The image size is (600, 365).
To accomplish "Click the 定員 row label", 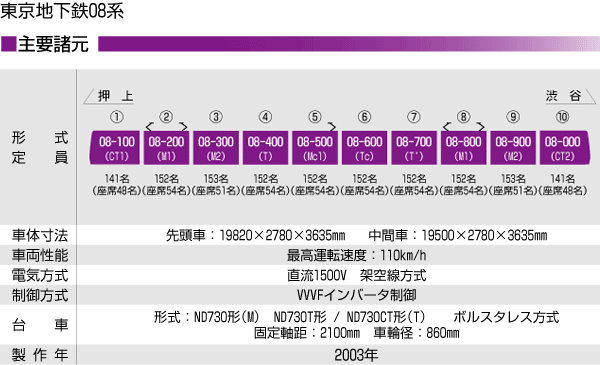I will (40, 157).
